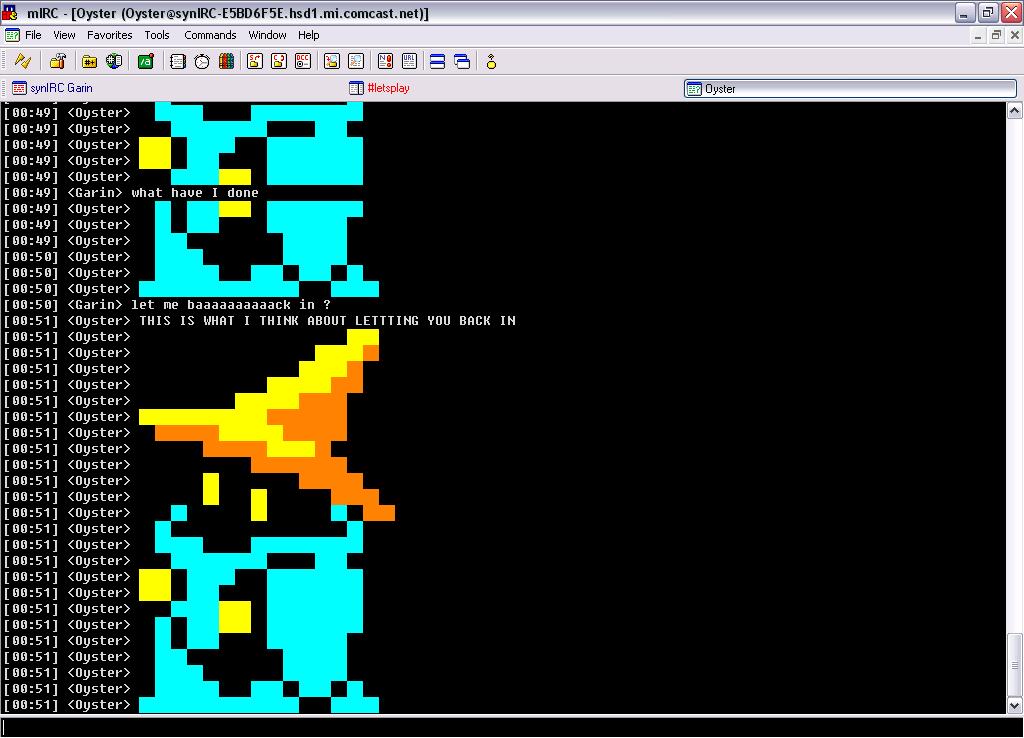
Task: Tile windows using toolbar icon
Action: 438,61
